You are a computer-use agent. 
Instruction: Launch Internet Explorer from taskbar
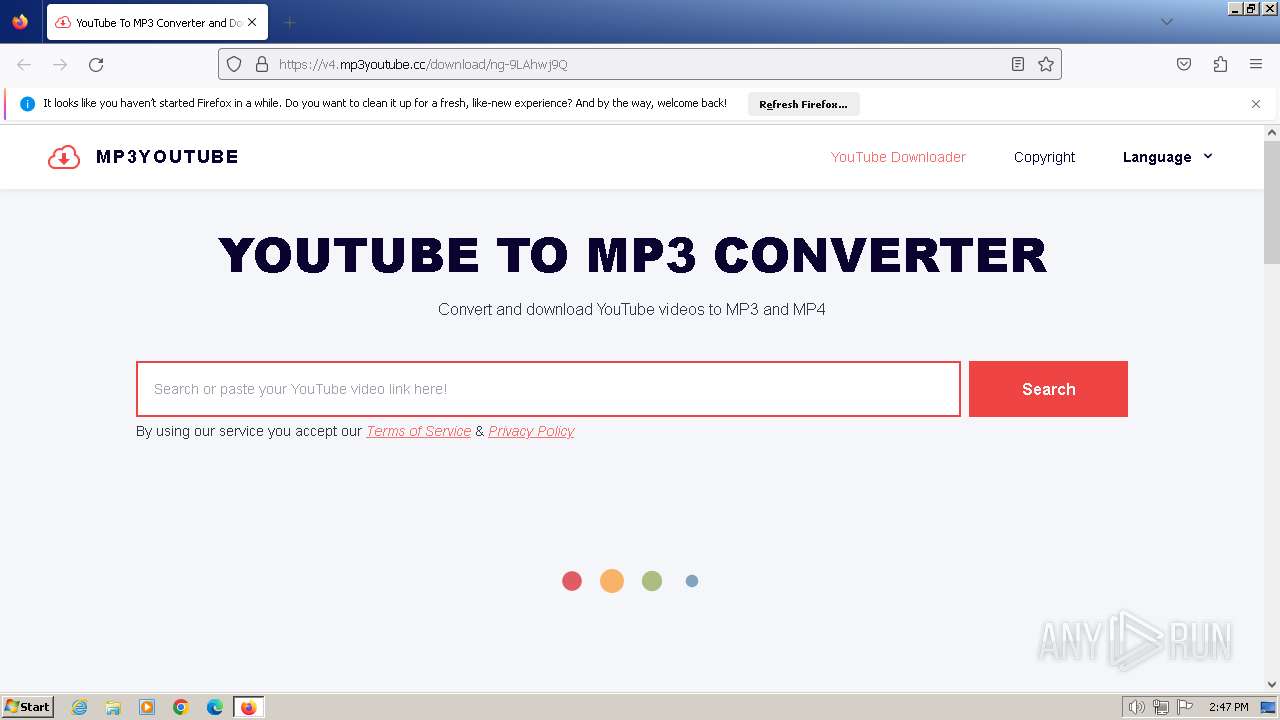tap(79, 707)
